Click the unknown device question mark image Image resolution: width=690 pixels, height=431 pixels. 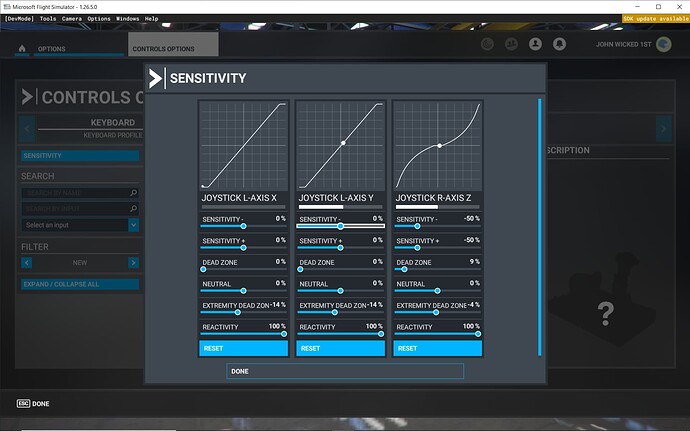click(604, 316)
